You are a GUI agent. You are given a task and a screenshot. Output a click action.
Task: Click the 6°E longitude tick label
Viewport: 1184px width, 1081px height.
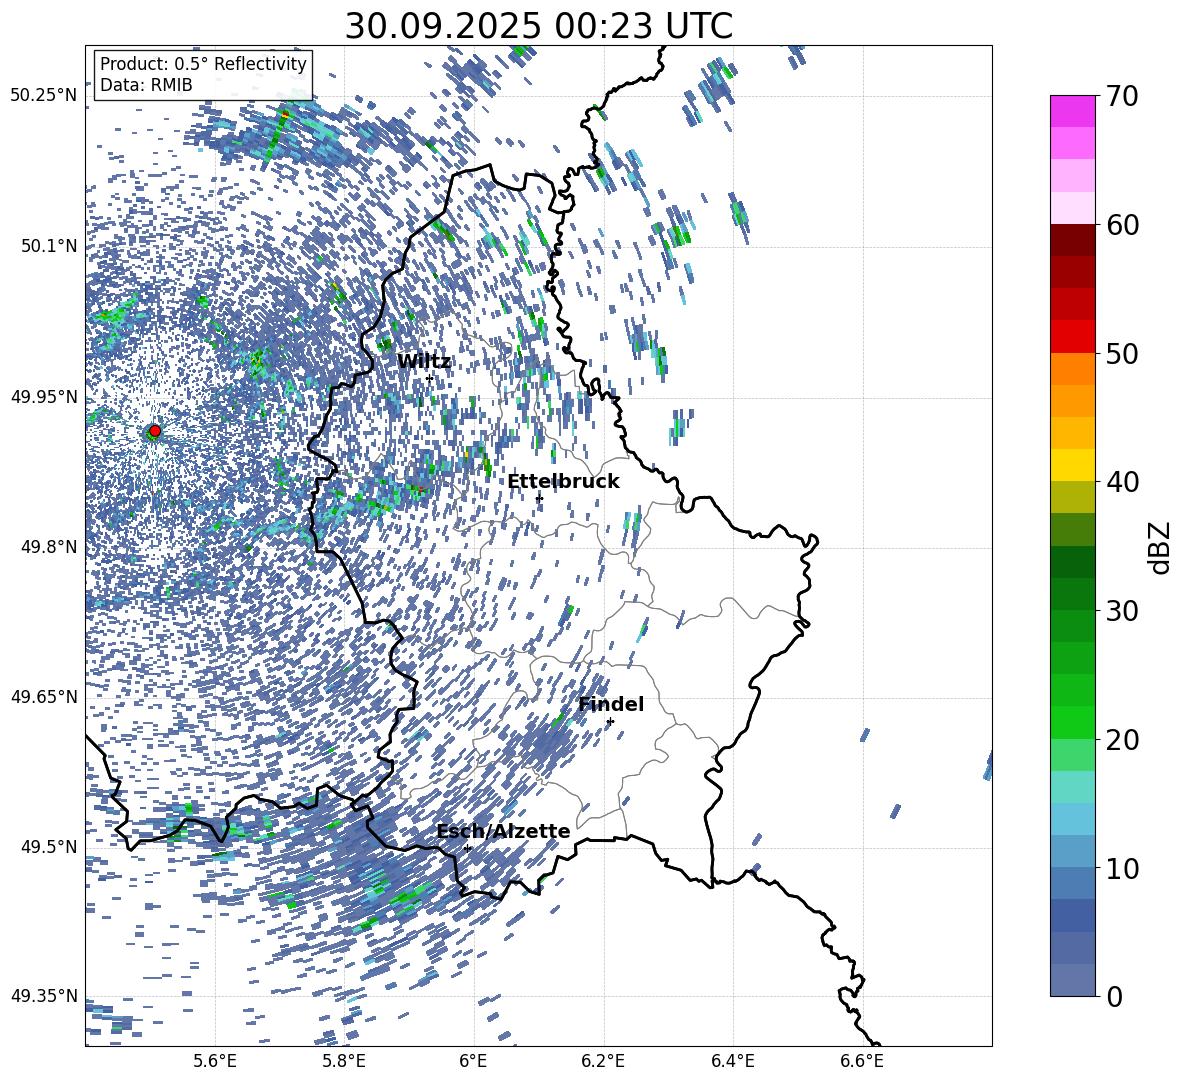[x=473, y=1062]
